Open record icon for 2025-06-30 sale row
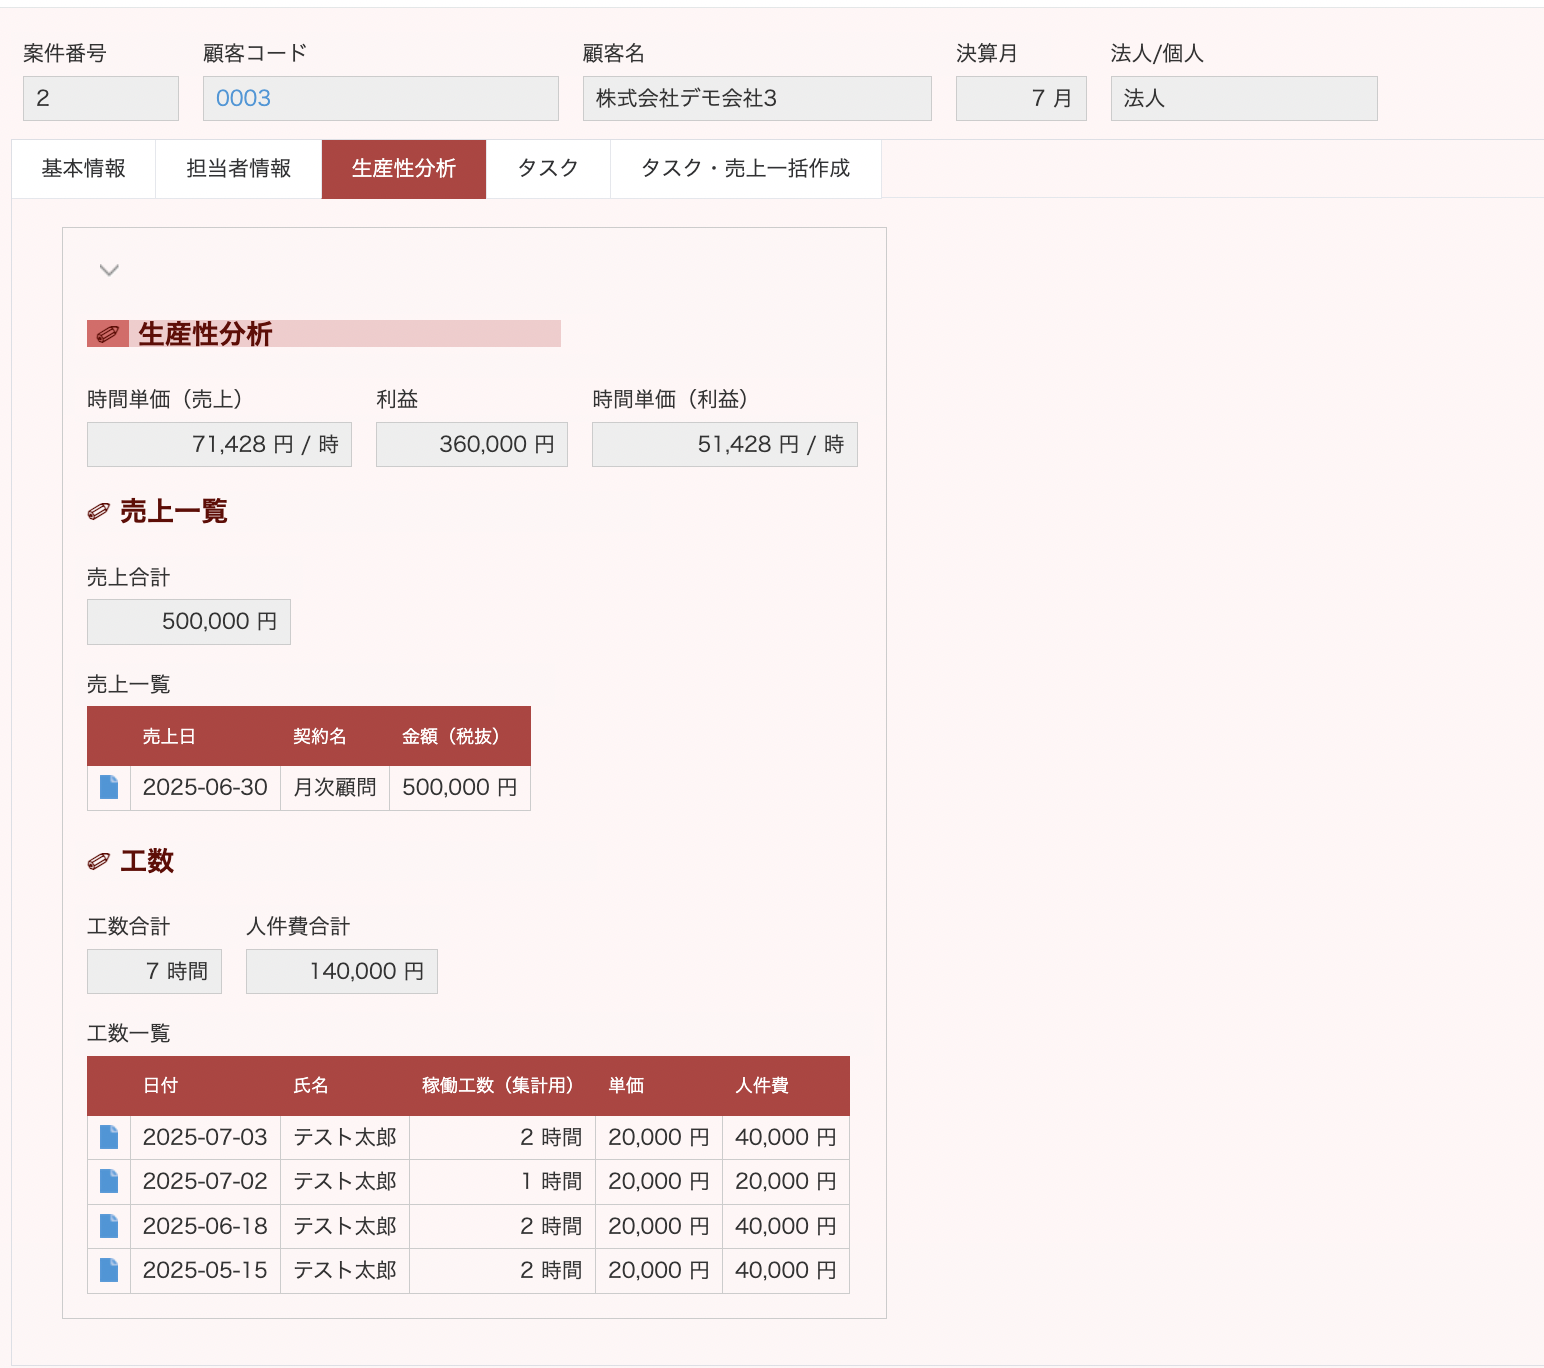This screenshot has height=1368, width=1544. point(109,787)
